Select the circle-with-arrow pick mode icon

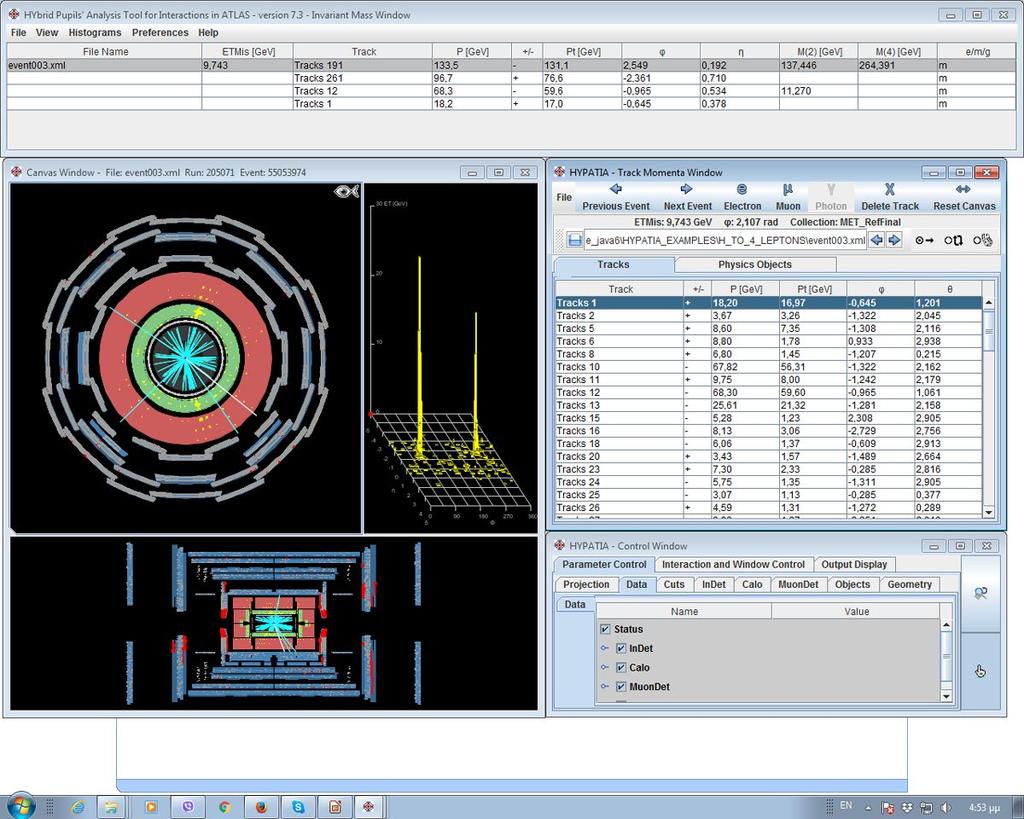[x=924, y=240]
